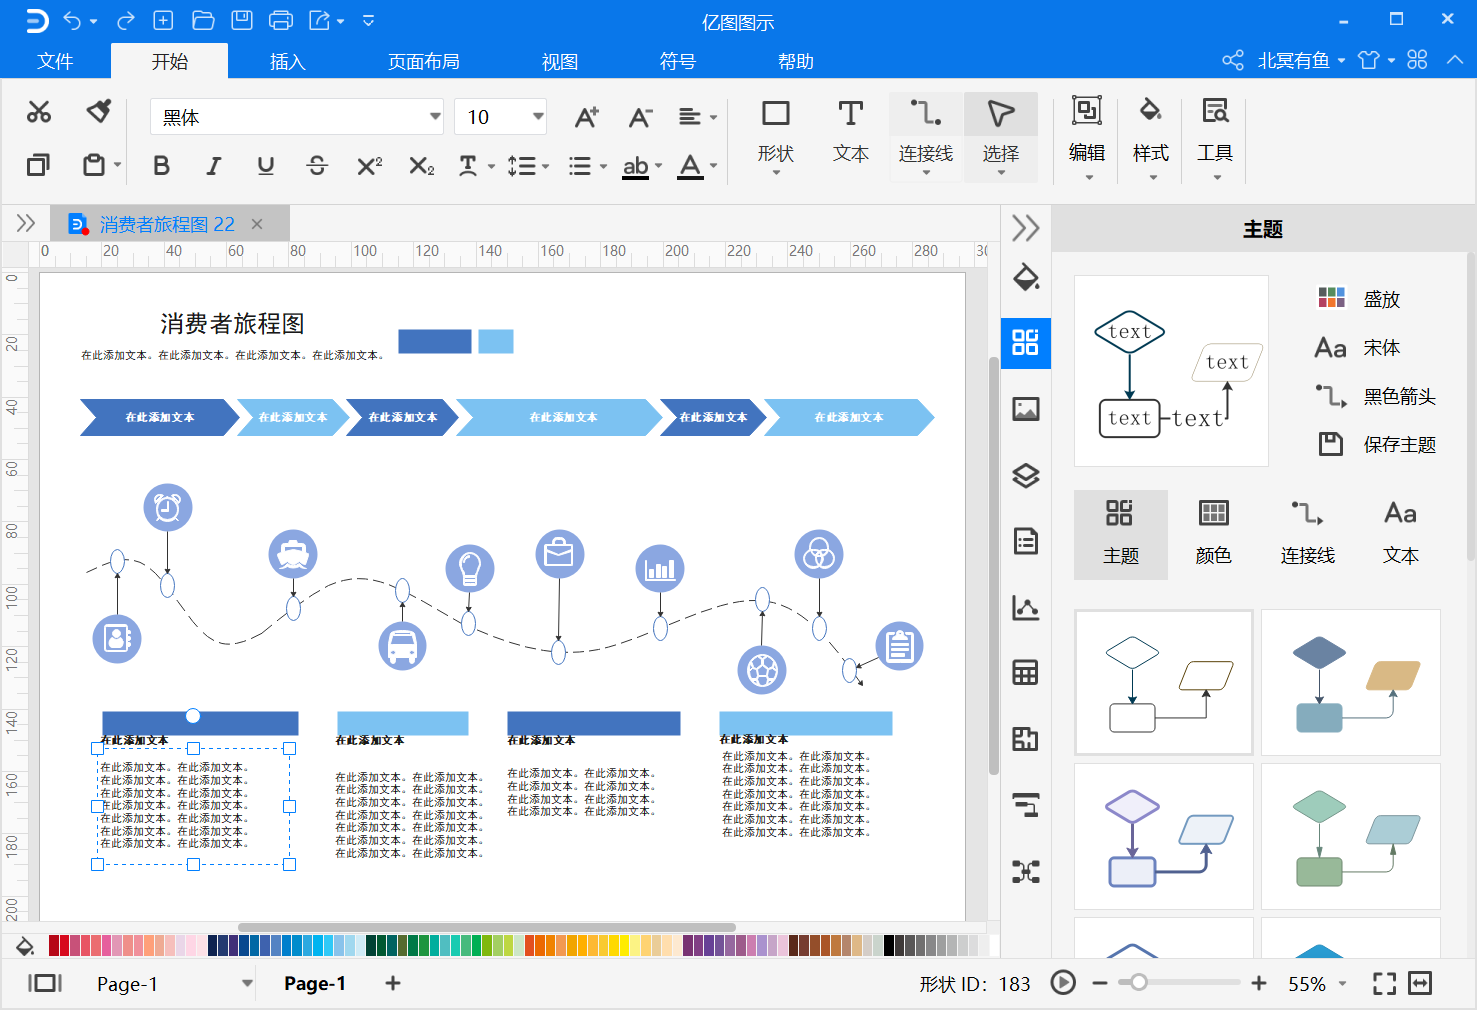Screen dimensions: 1477x1010
Task: Switch to the 插入 ribbon tab
Action: click(x=288, y=61)
